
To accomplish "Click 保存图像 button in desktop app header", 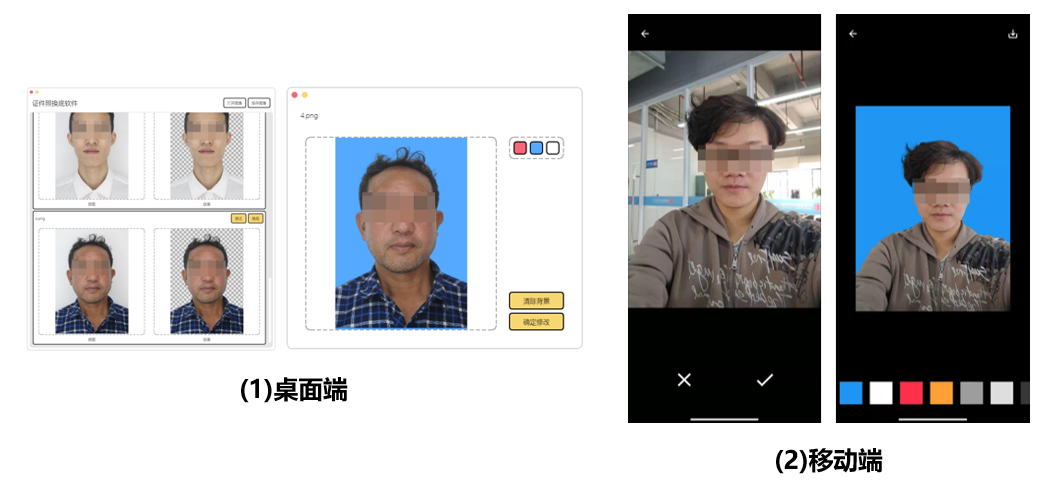I will tap(258, 102).
